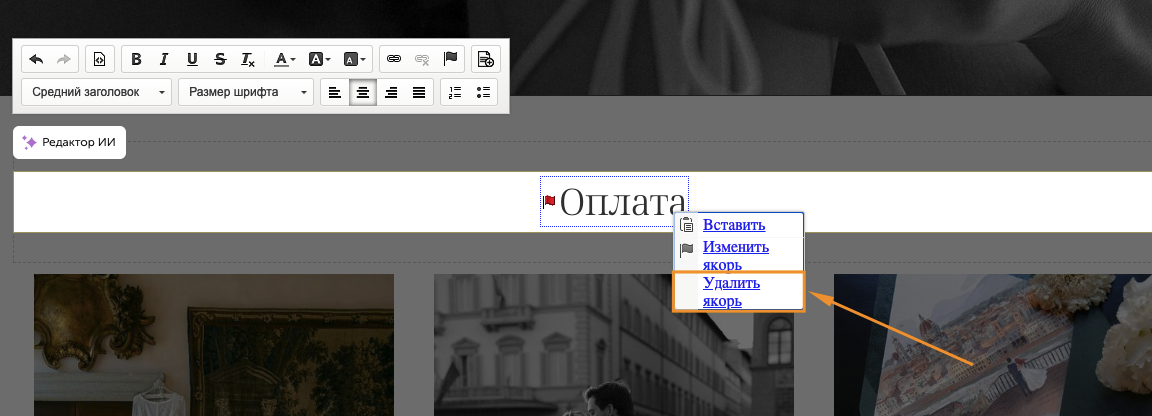This screenshot has height=416, width=1152.
Task: Toggle underline formatting
Action: [192, 59]
